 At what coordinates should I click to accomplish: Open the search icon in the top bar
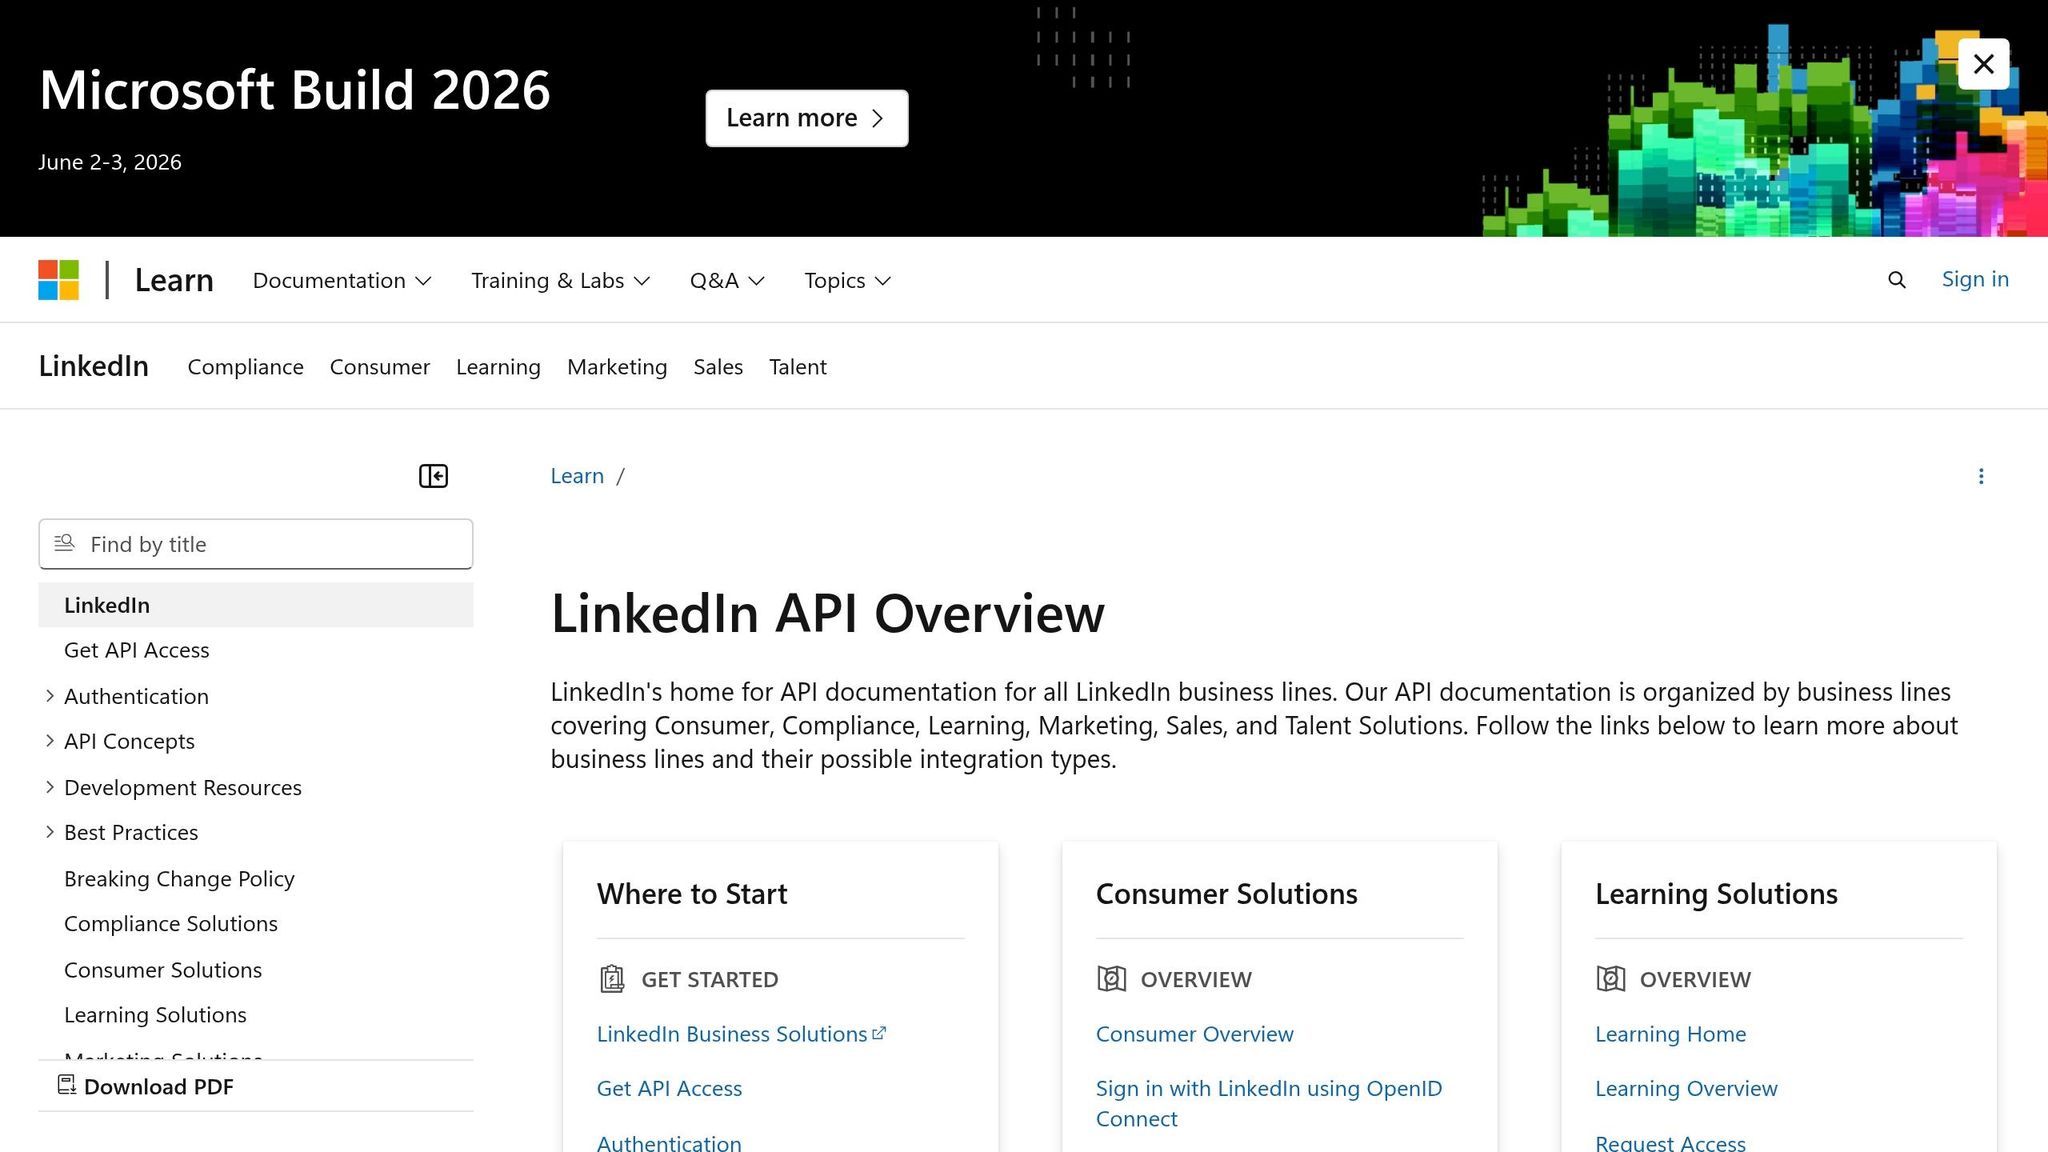click(x=1896, y=280)
